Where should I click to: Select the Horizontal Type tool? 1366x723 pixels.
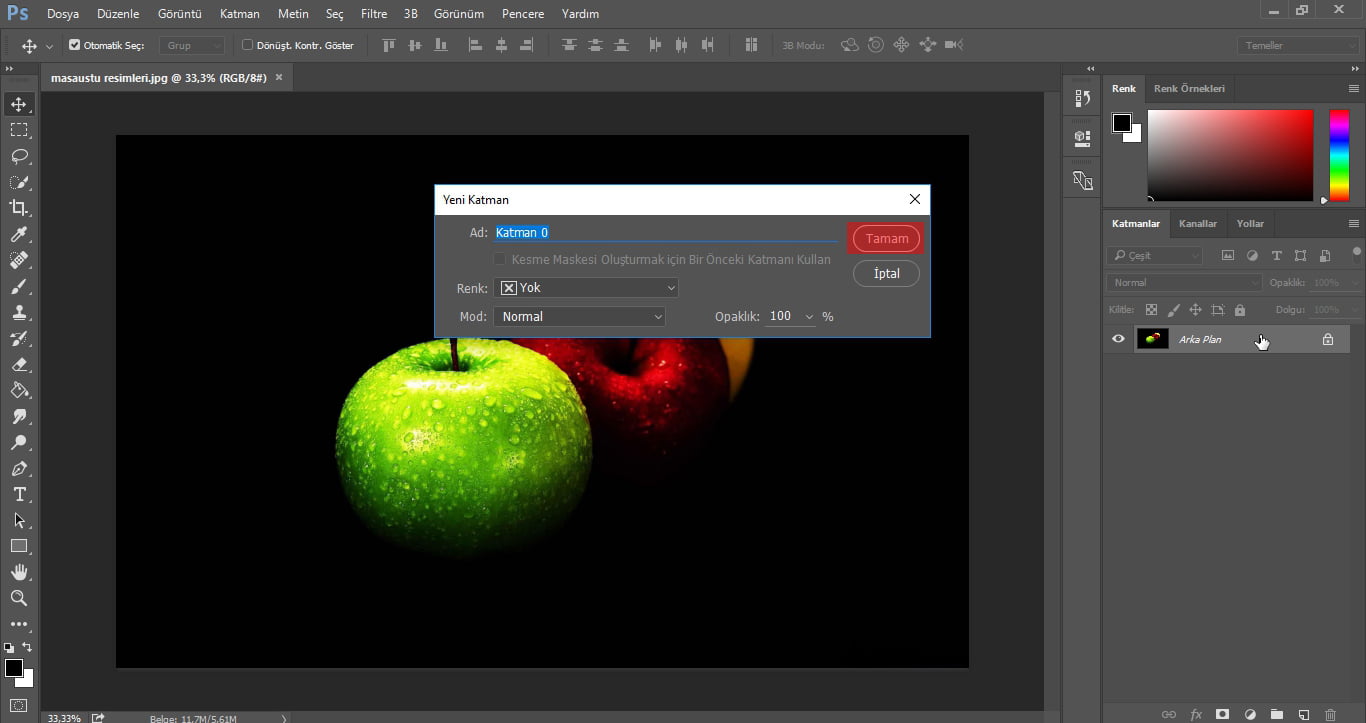tap(19, 494)
